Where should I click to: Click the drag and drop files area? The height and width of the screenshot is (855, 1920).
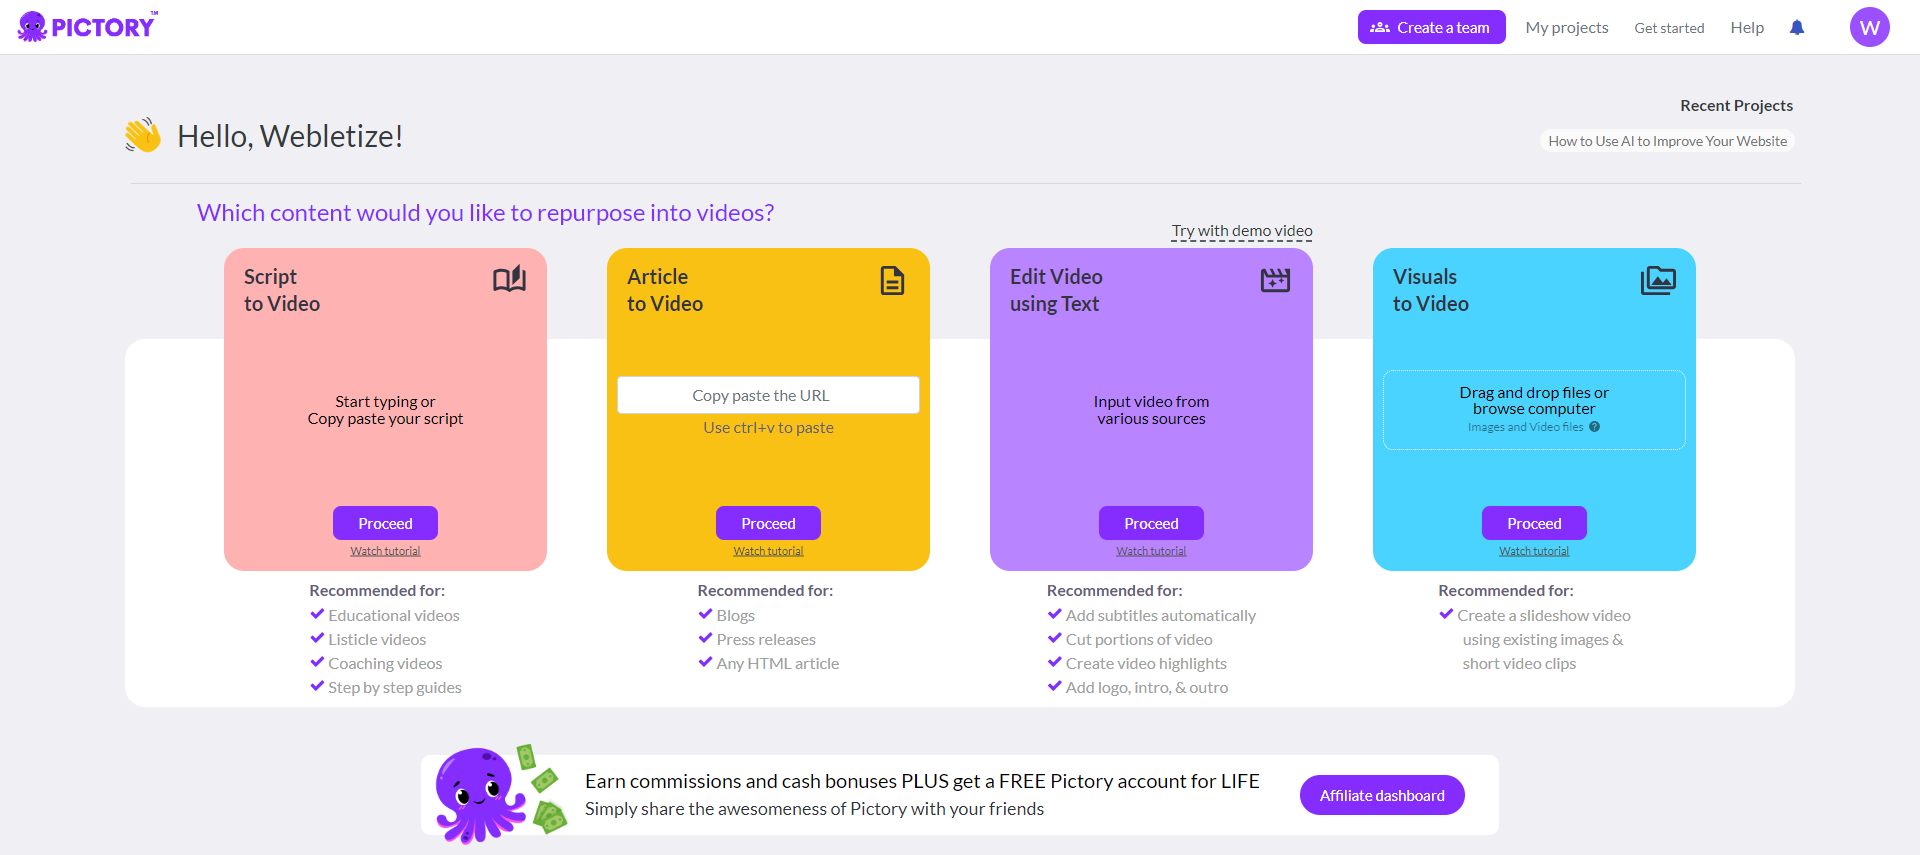point(1534,410)
